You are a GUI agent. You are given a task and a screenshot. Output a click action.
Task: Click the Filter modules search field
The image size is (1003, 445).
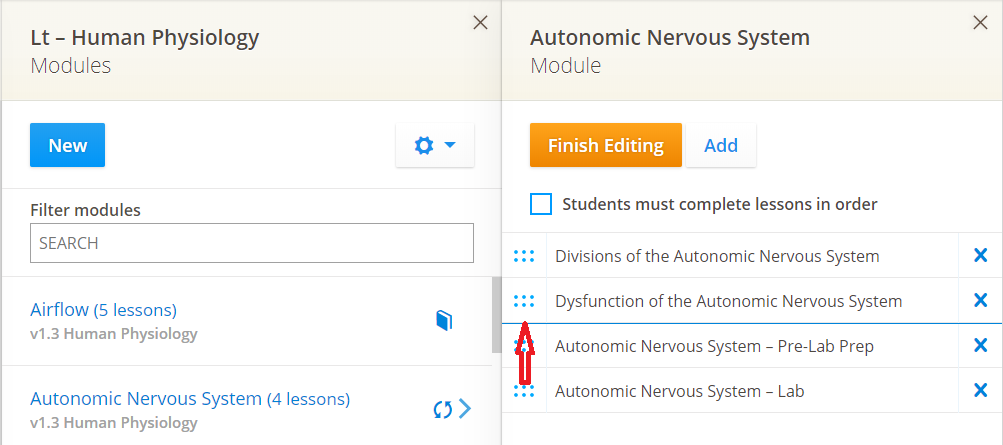[251, 243]
